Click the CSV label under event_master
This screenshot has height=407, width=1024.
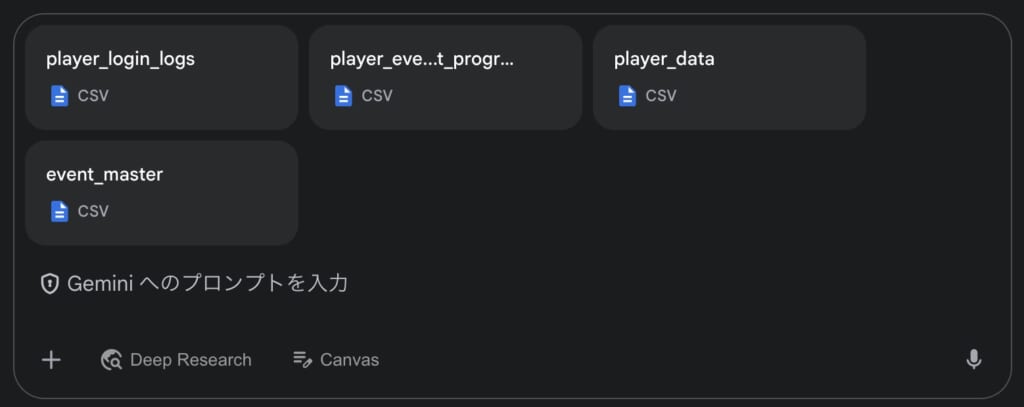93,211
